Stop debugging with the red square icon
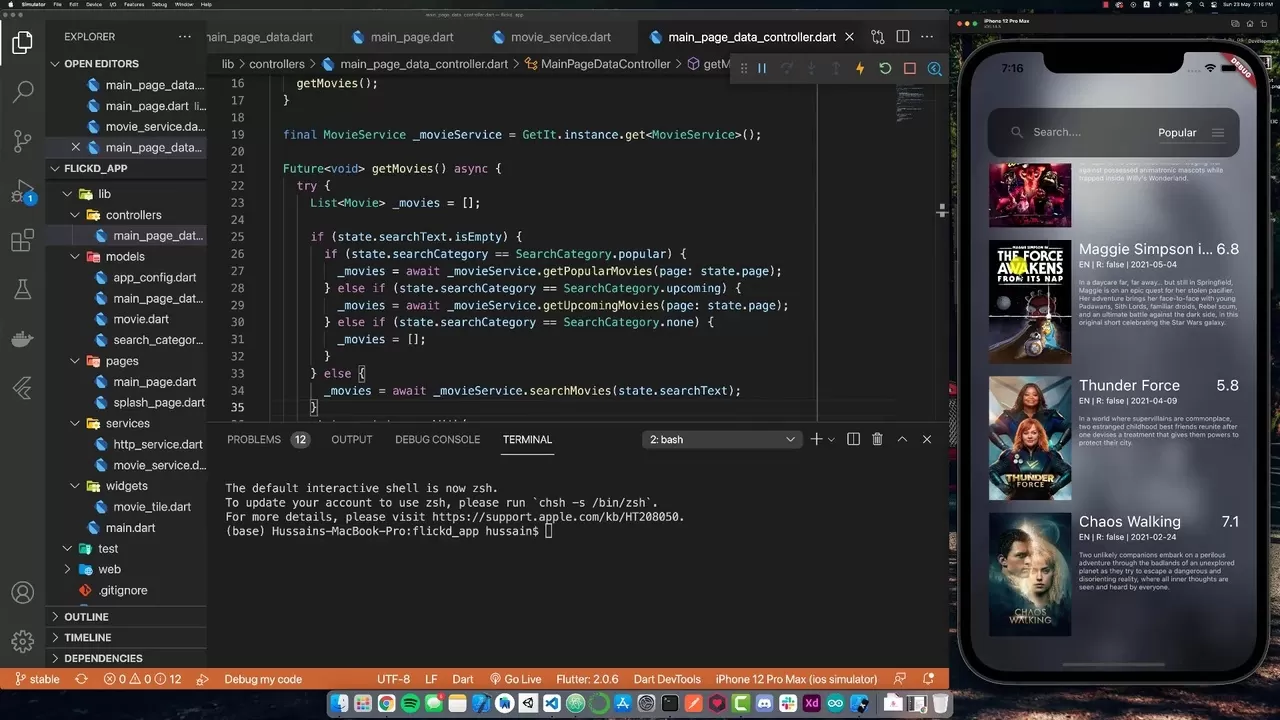The image size is (1280, 720). (911, 67)
